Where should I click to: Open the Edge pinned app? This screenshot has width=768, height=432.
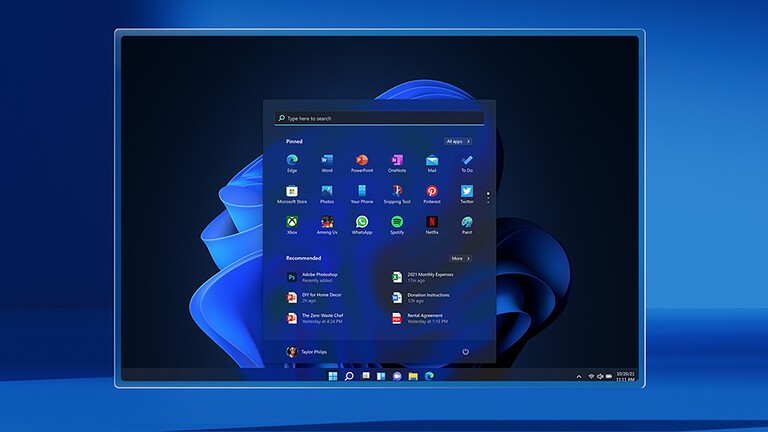292,163
